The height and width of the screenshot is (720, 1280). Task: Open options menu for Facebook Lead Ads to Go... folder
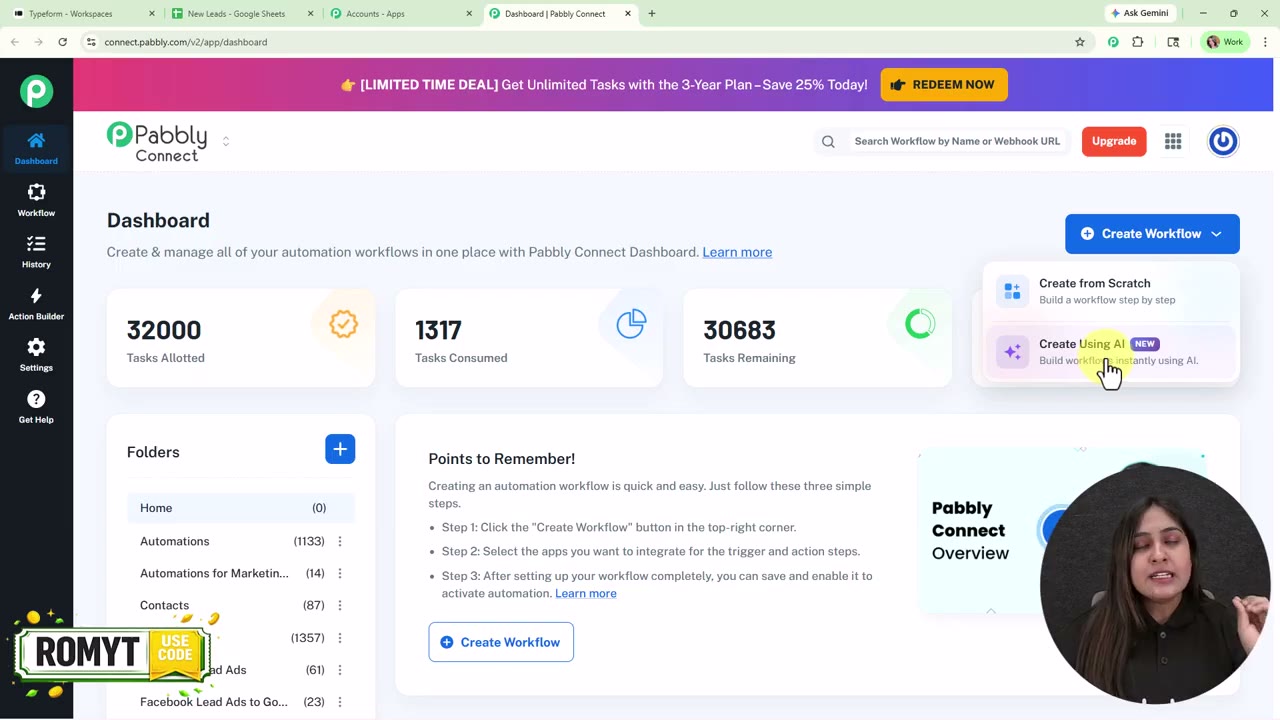pyautogui.click(x=340, y=702)
